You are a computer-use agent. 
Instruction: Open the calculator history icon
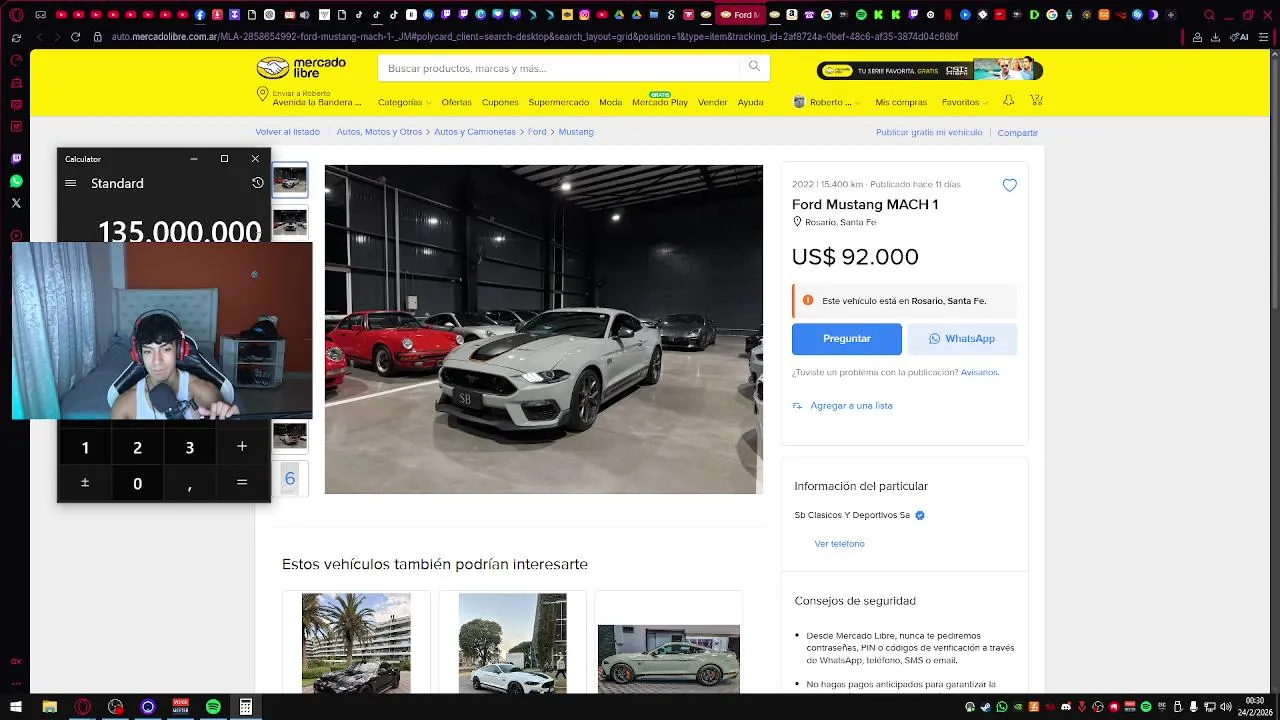tap(257, 183)
